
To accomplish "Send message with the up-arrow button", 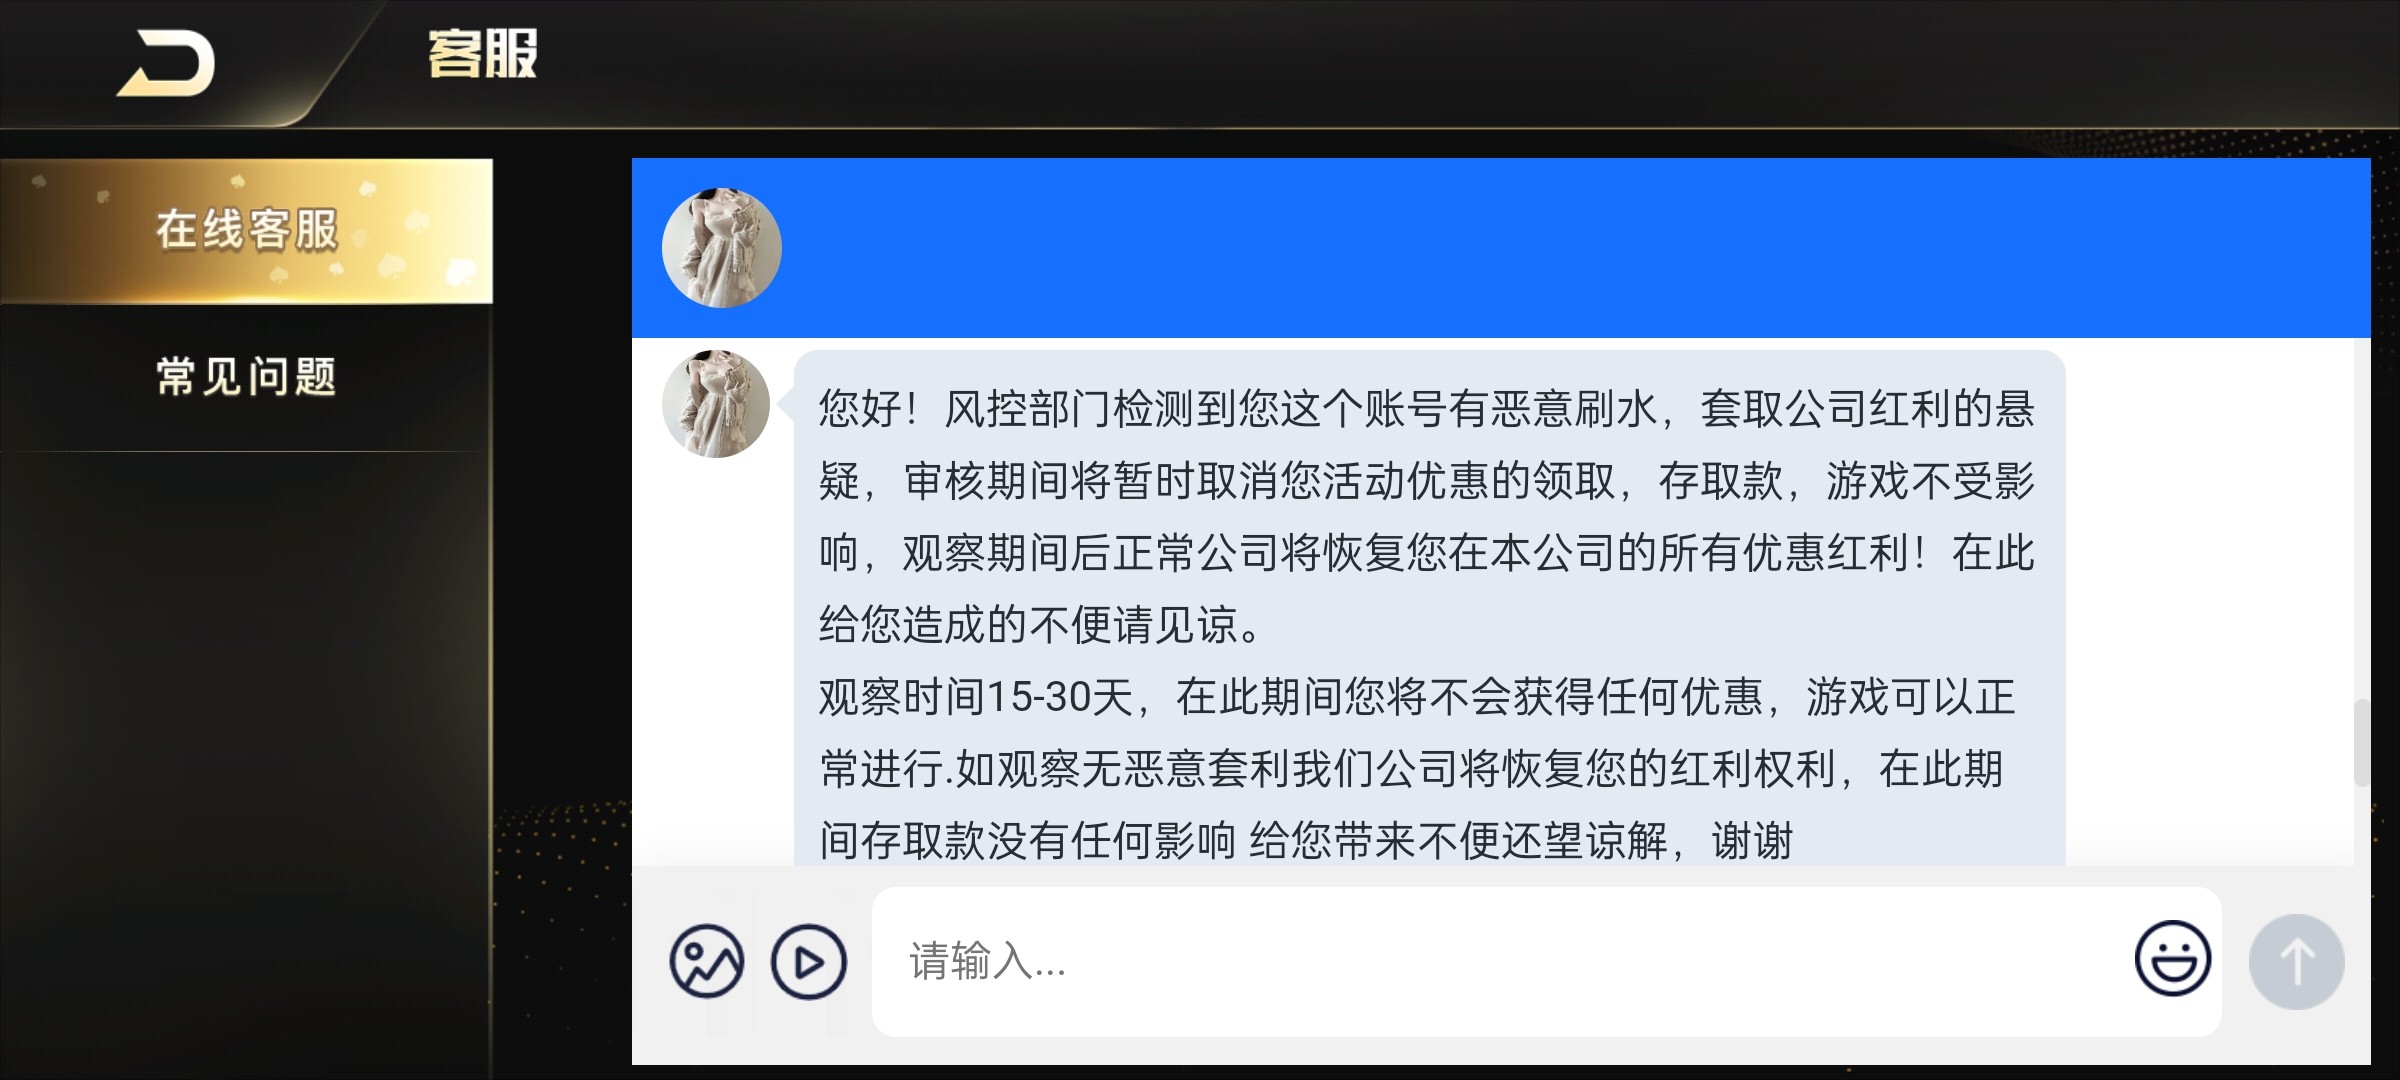I will (x=2296, y=961).
